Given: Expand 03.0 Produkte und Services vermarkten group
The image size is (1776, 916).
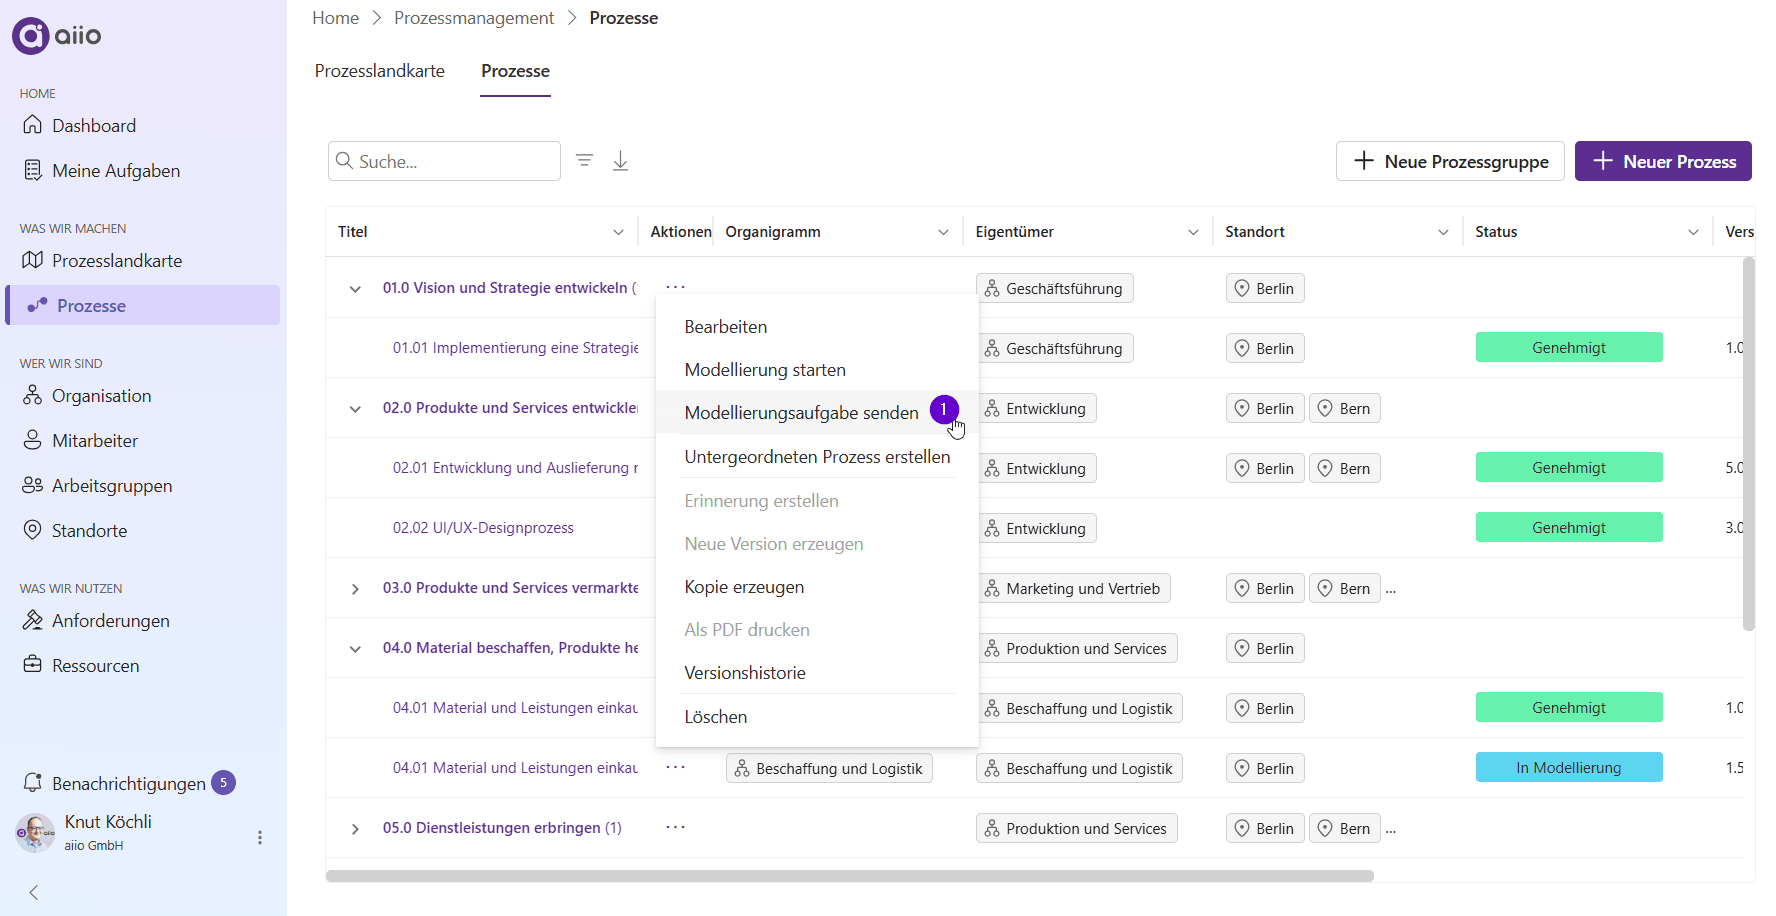Looking at the screenshot, I should click(355, 589).
